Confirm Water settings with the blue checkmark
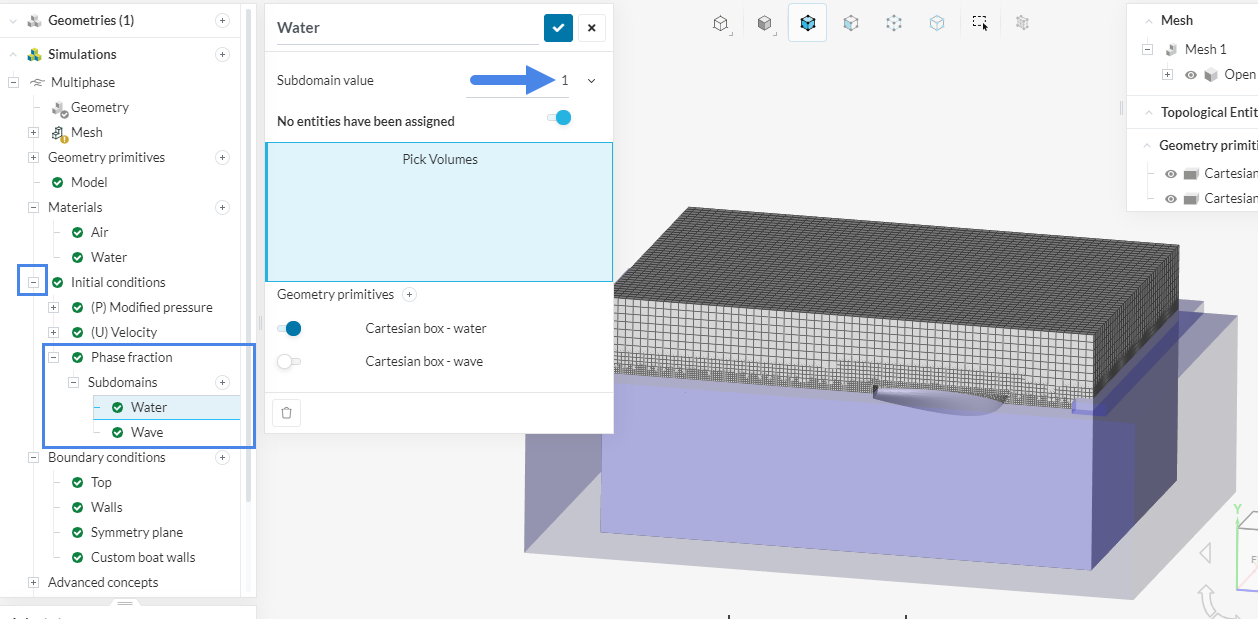The height and width of the screenshot is (619, 1258). coord(558,28)
